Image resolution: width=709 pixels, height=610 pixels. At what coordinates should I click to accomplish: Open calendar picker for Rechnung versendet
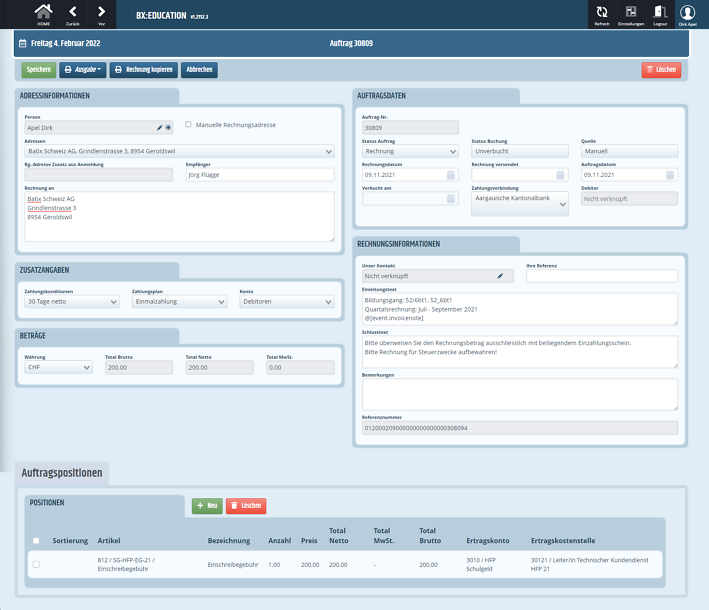560,175
